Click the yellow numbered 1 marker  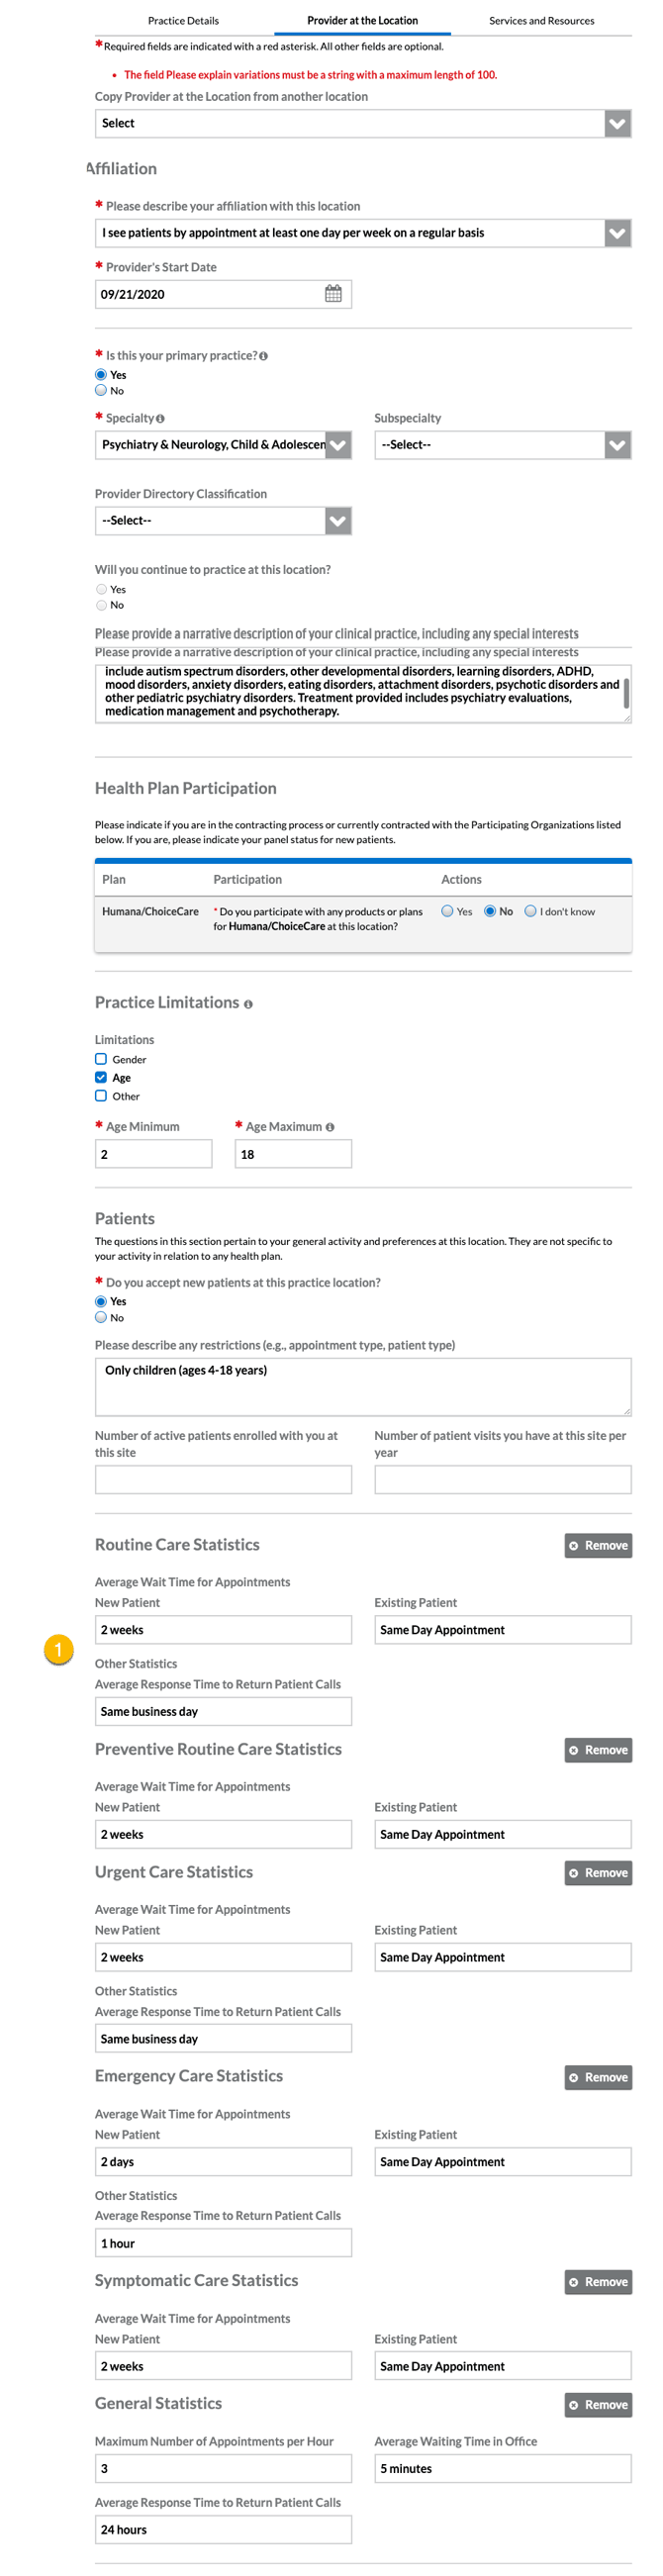click(58, 1649)
